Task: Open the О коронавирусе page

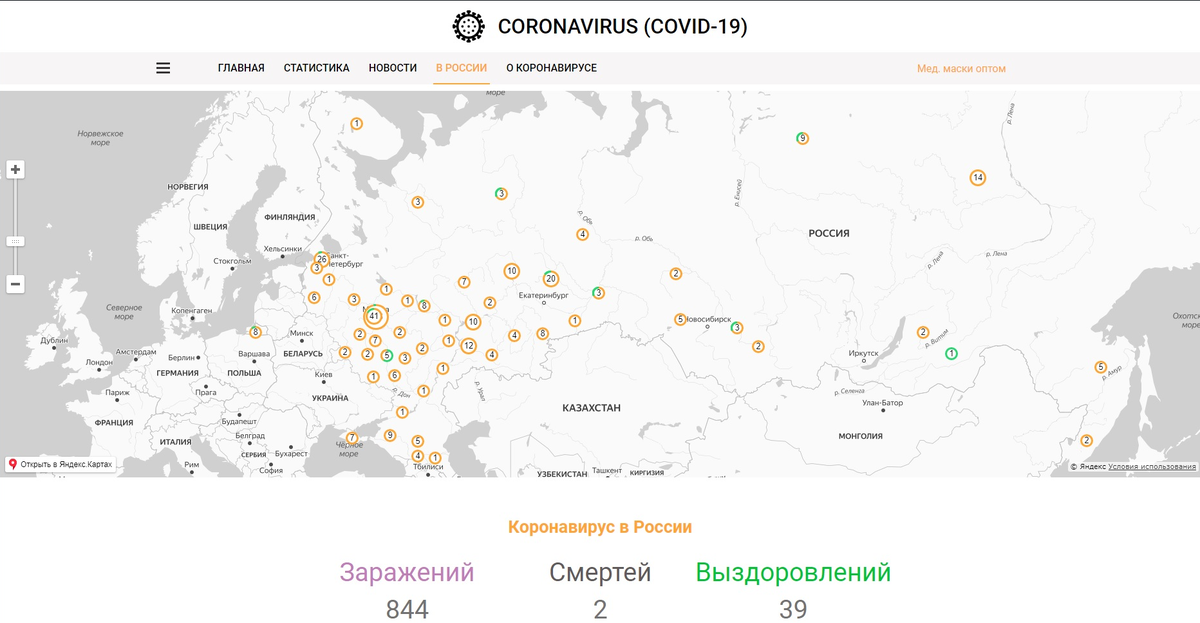Action: pyautogui.click(x=551, y=68)
